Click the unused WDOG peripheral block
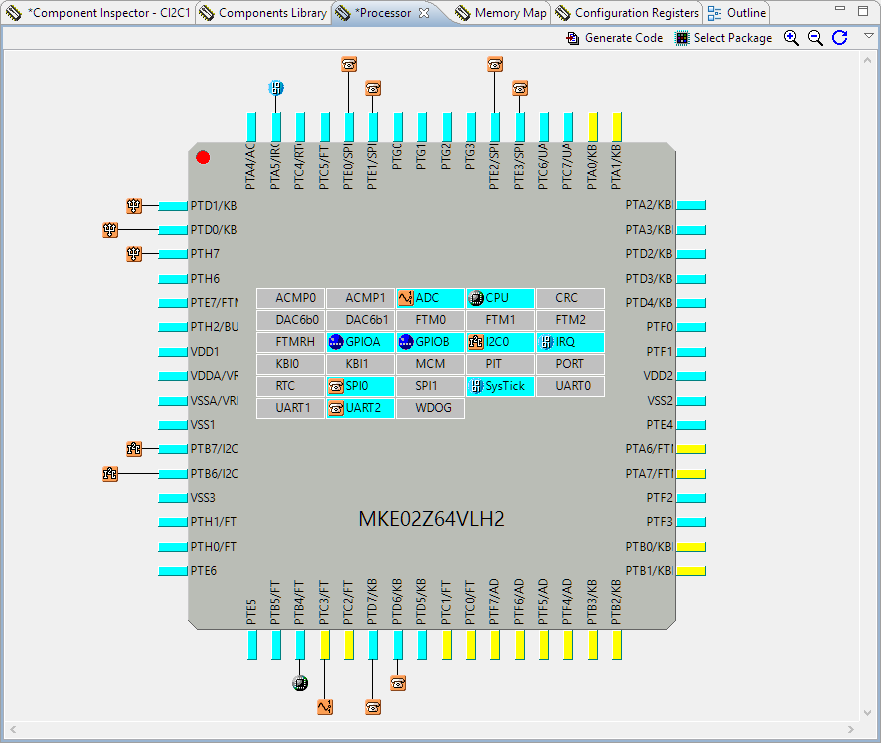The height and width of the screenshot is (743, 881). coord(430,408)
